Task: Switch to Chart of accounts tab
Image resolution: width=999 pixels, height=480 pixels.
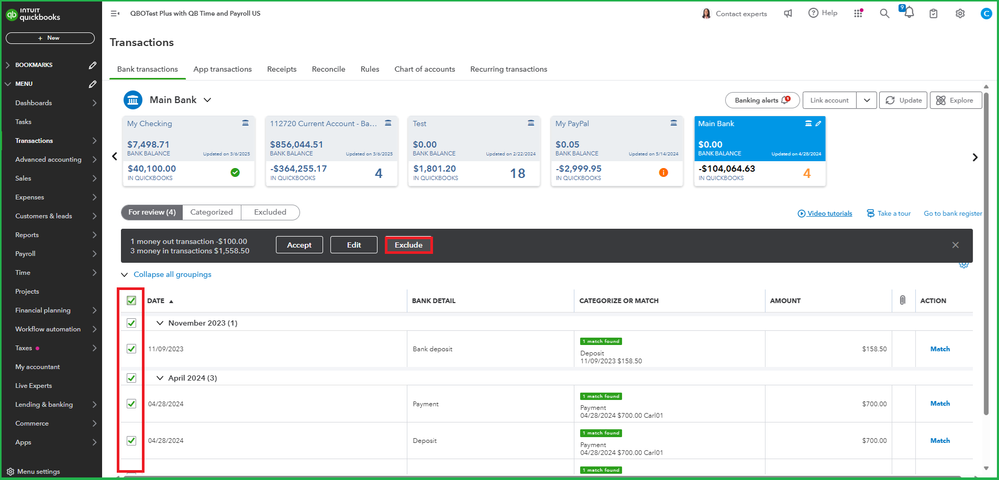Action: coord(424,69)
